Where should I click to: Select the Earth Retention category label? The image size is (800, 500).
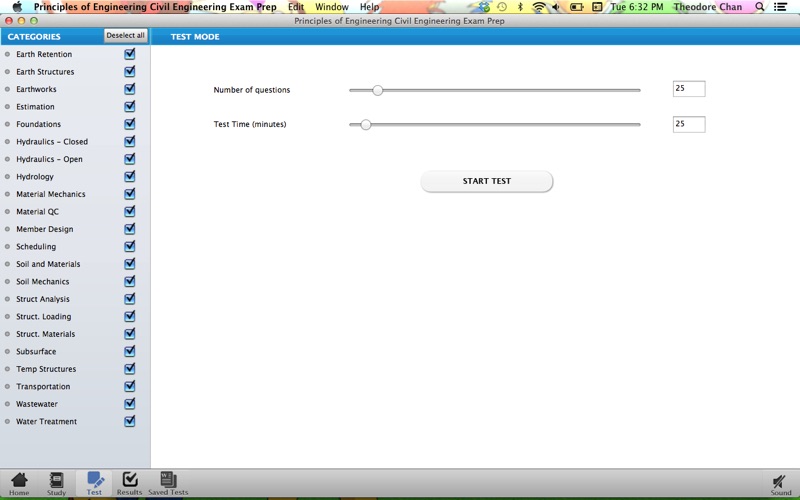coord(44,54)
